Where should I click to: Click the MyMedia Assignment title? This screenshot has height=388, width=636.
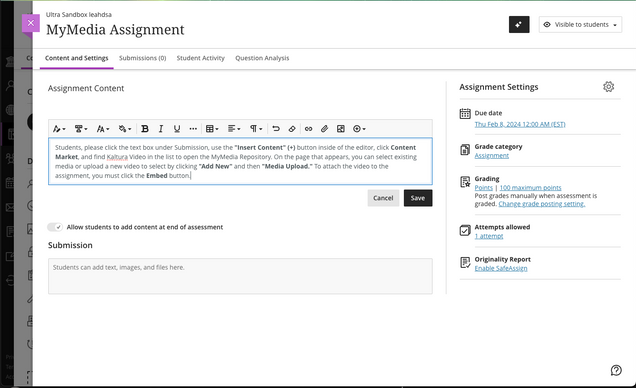click(x=115, y=30)
